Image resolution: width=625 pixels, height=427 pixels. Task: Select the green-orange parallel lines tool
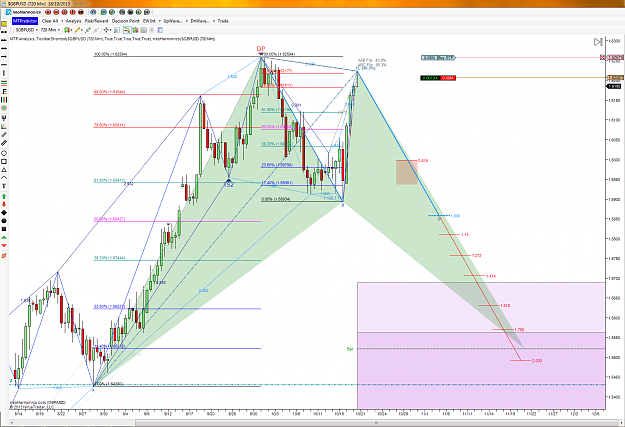click(4, 83)
